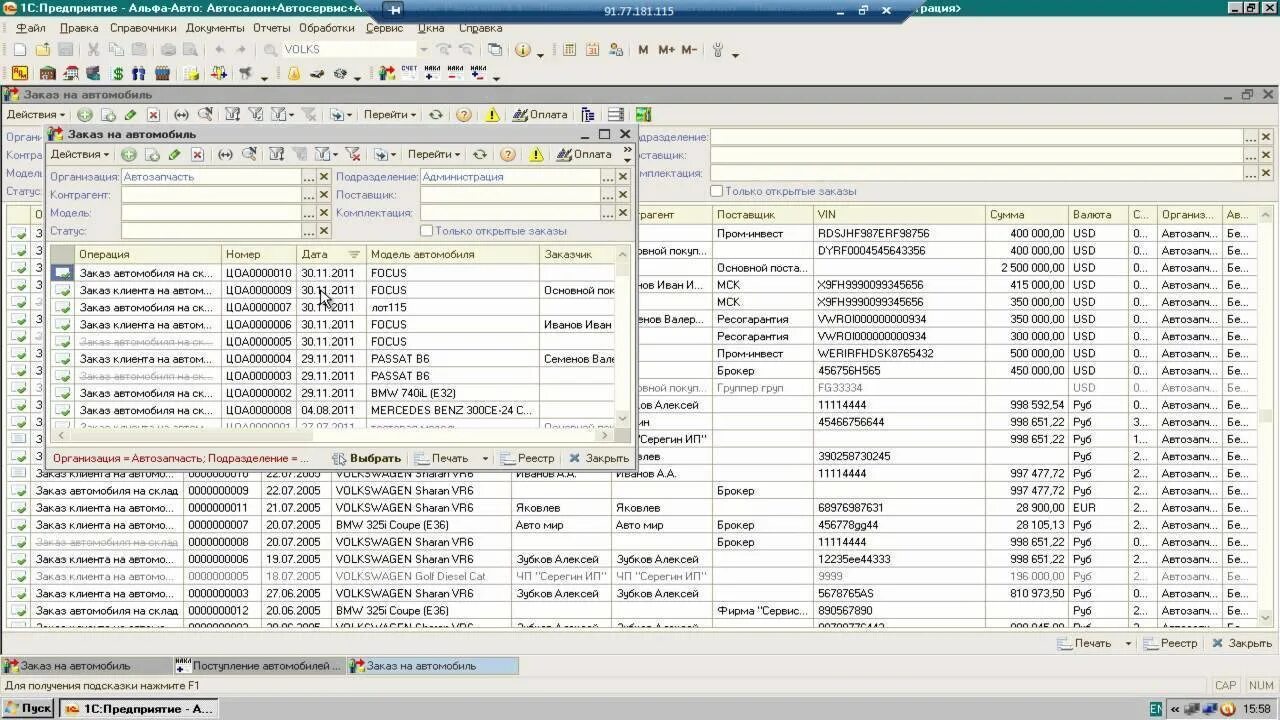Click Windows Пуск start button
The height and width of the screenshot is (720, 1280).
[x=28, y=709]
